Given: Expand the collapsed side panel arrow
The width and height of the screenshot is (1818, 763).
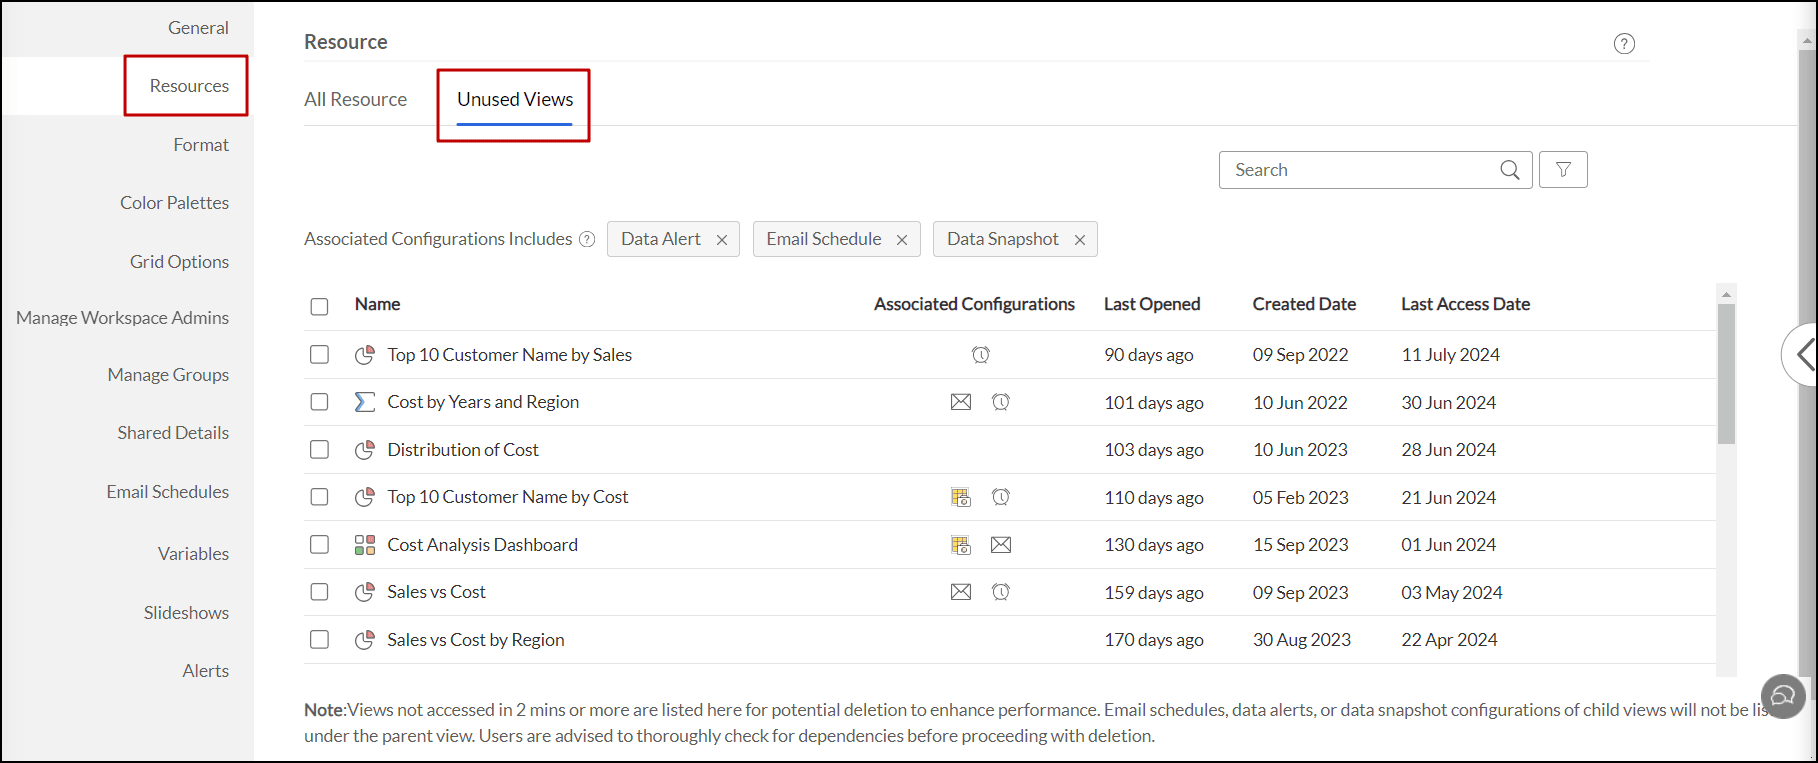Looking at the screenshot, I should point(1803,354).
